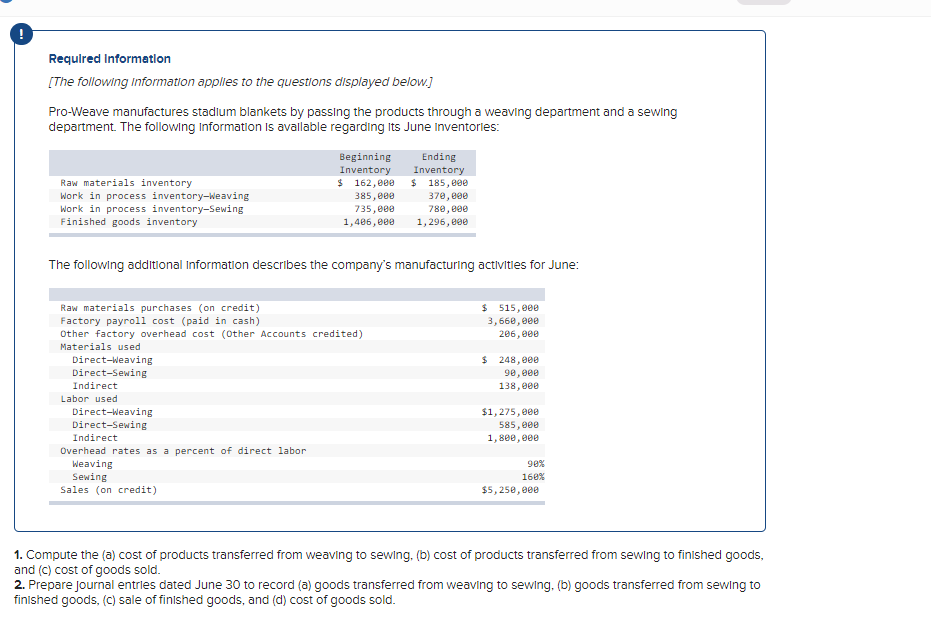931x626 pixels.
Task: Click the 3,660,000 payroll amount
Action: pyautogui.click(x=513, y=321)
